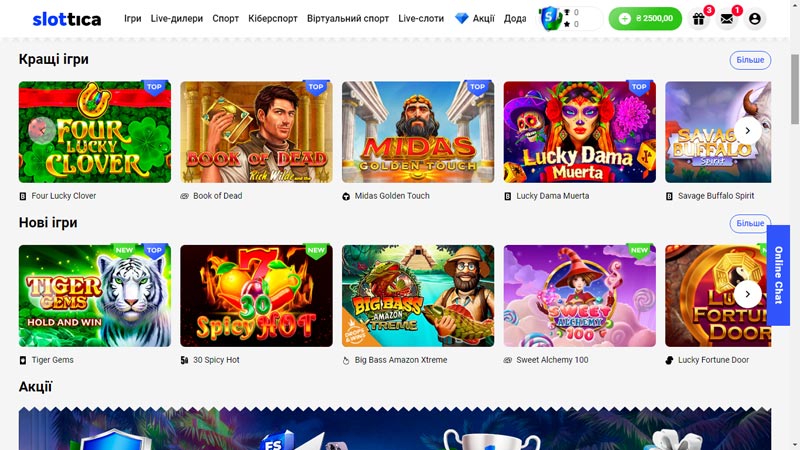This screenshot has width=800, height=450.
Task: Open the envelope messages icon
Action: click(727, 19)
